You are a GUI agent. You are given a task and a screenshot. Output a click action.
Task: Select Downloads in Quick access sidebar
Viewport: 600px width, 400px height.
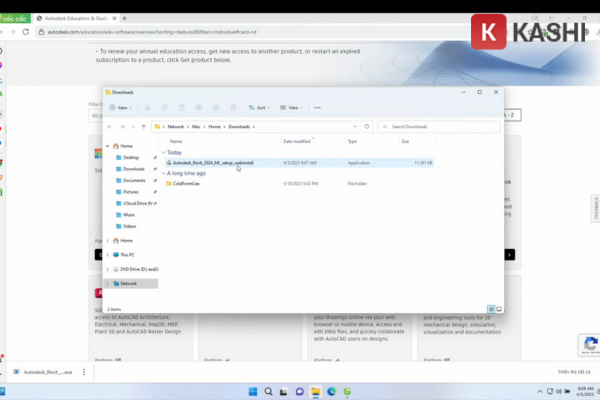click(x=133, y=169)
